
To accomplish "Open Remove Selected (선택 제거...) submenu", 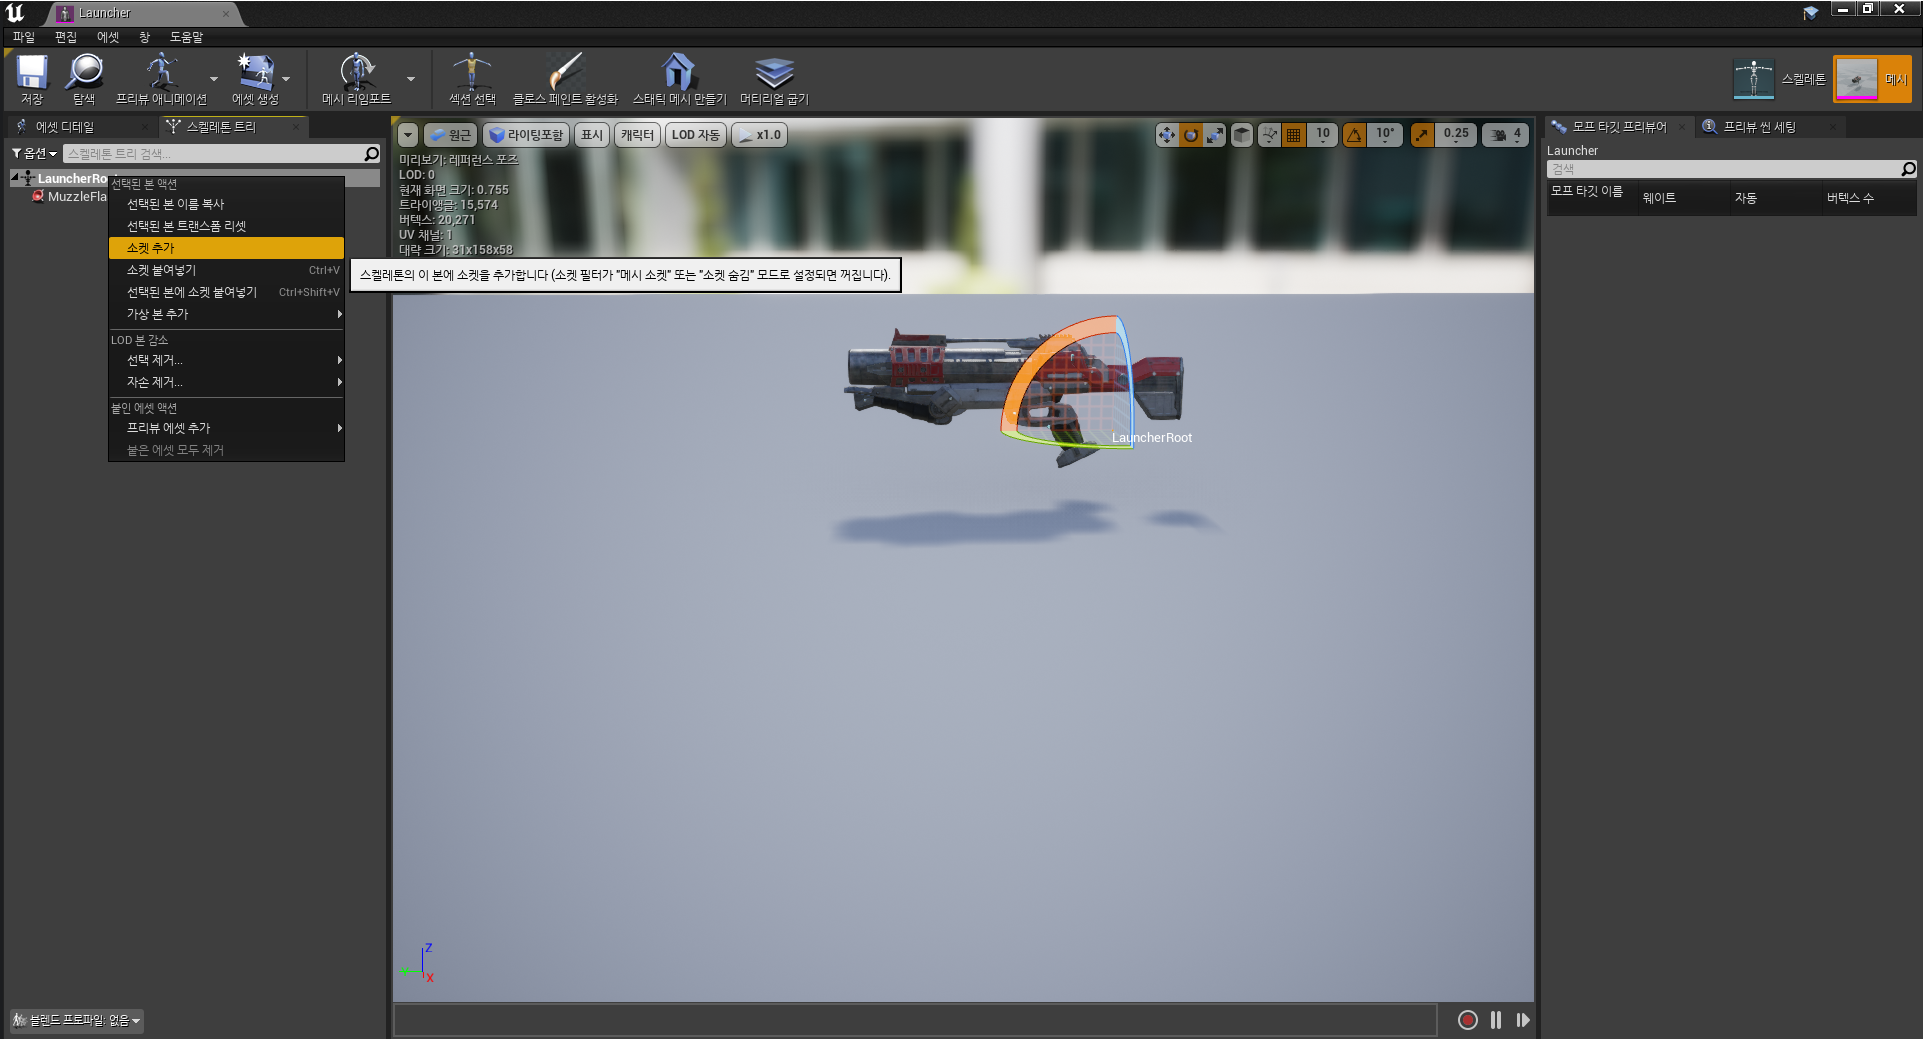I will coord(226,360).
